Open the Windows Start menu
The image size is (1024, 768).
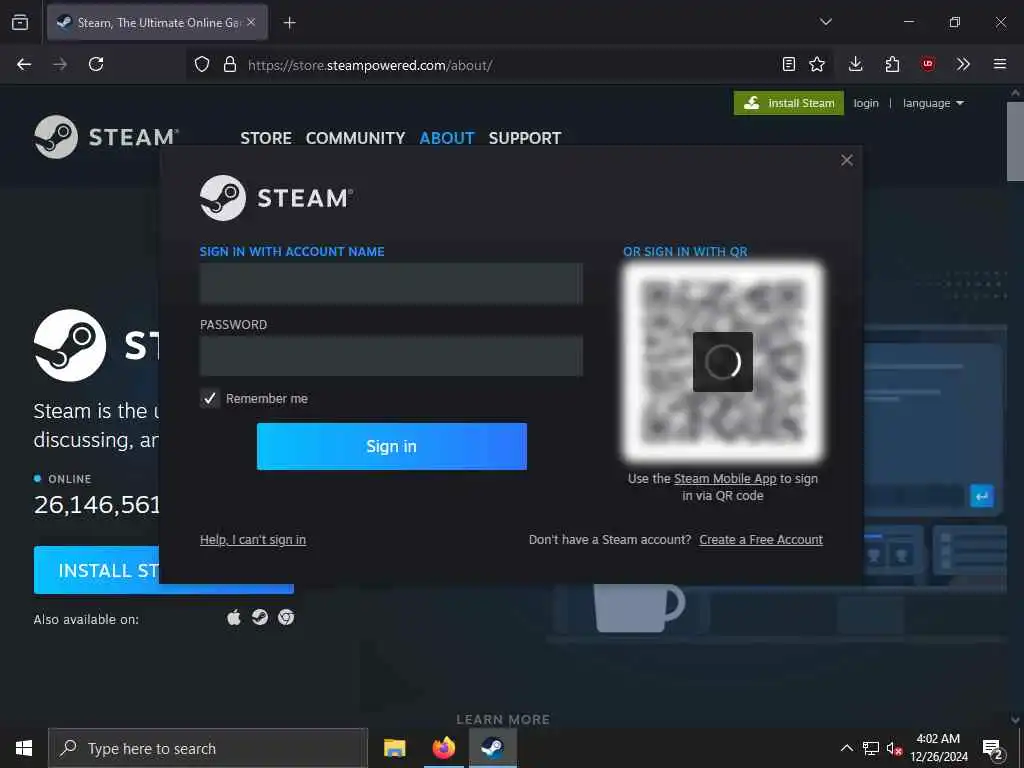pyautogui.click(x=24, y=748)
